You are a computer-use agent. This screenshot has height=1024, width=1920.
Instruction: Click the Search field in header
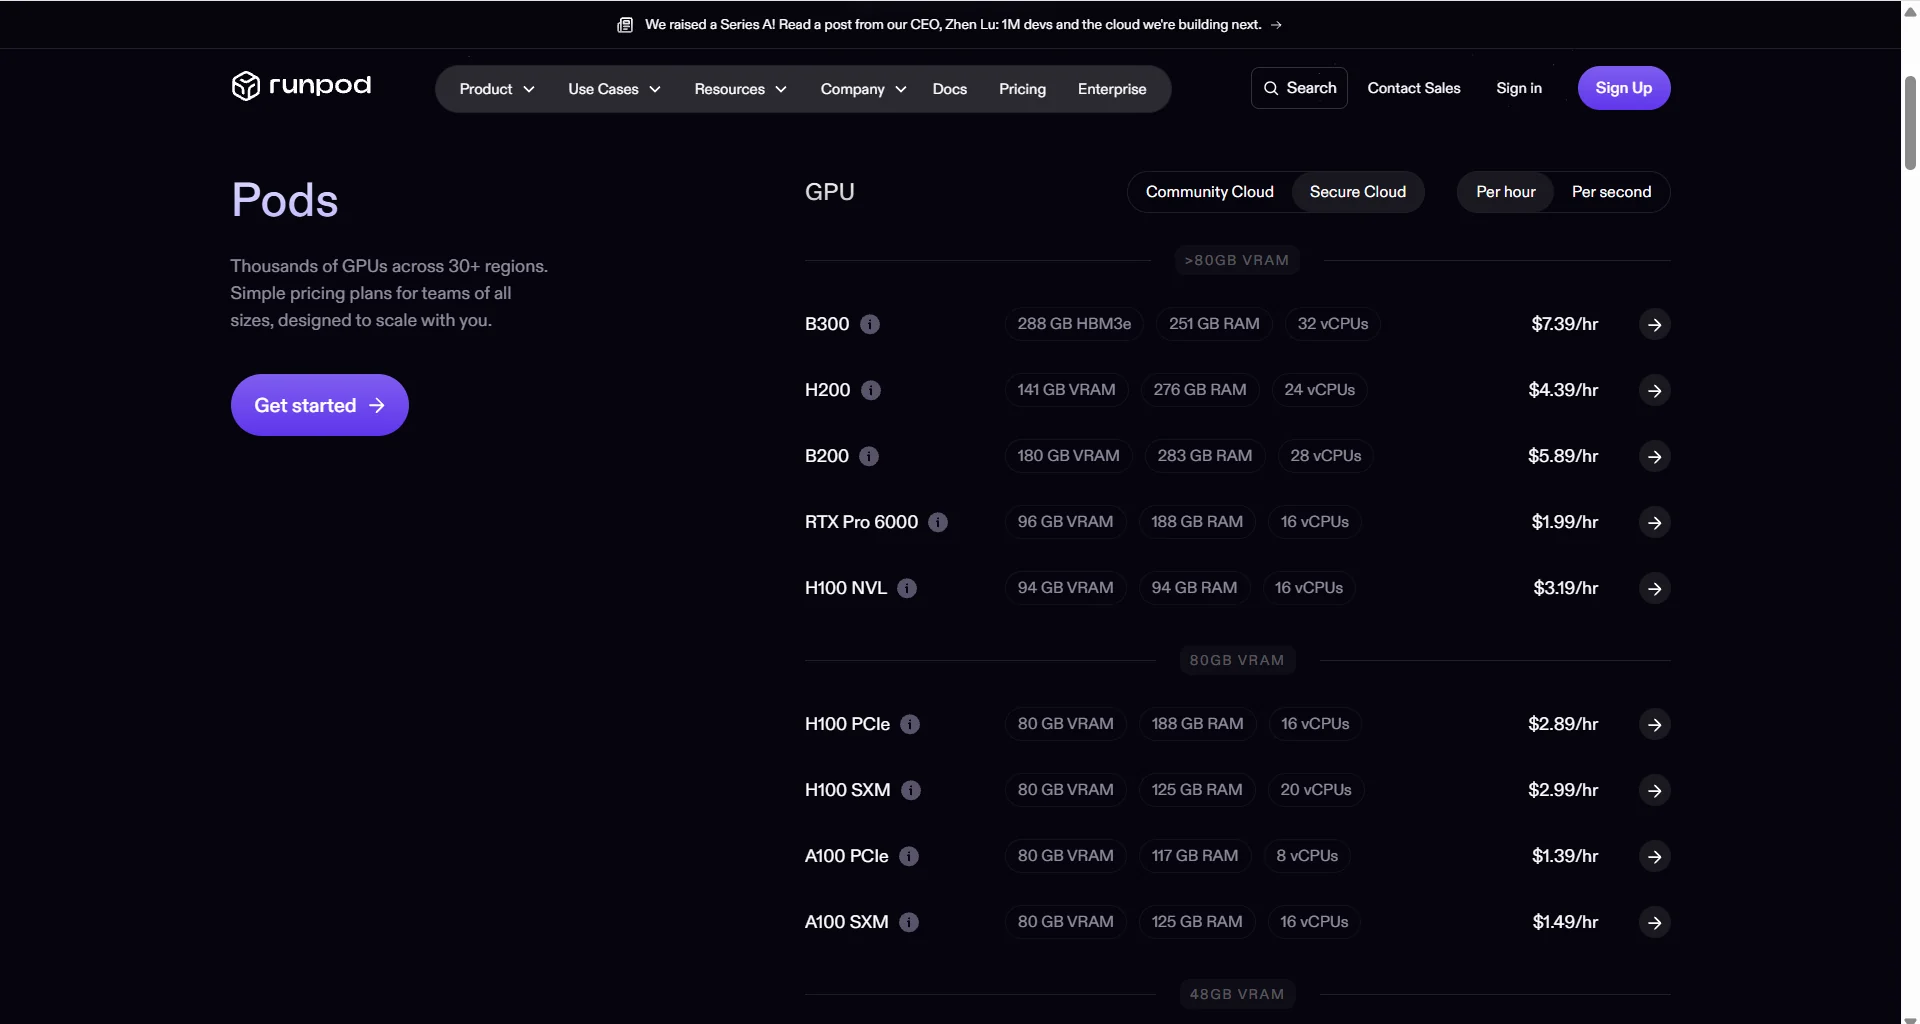(1299, 88)
